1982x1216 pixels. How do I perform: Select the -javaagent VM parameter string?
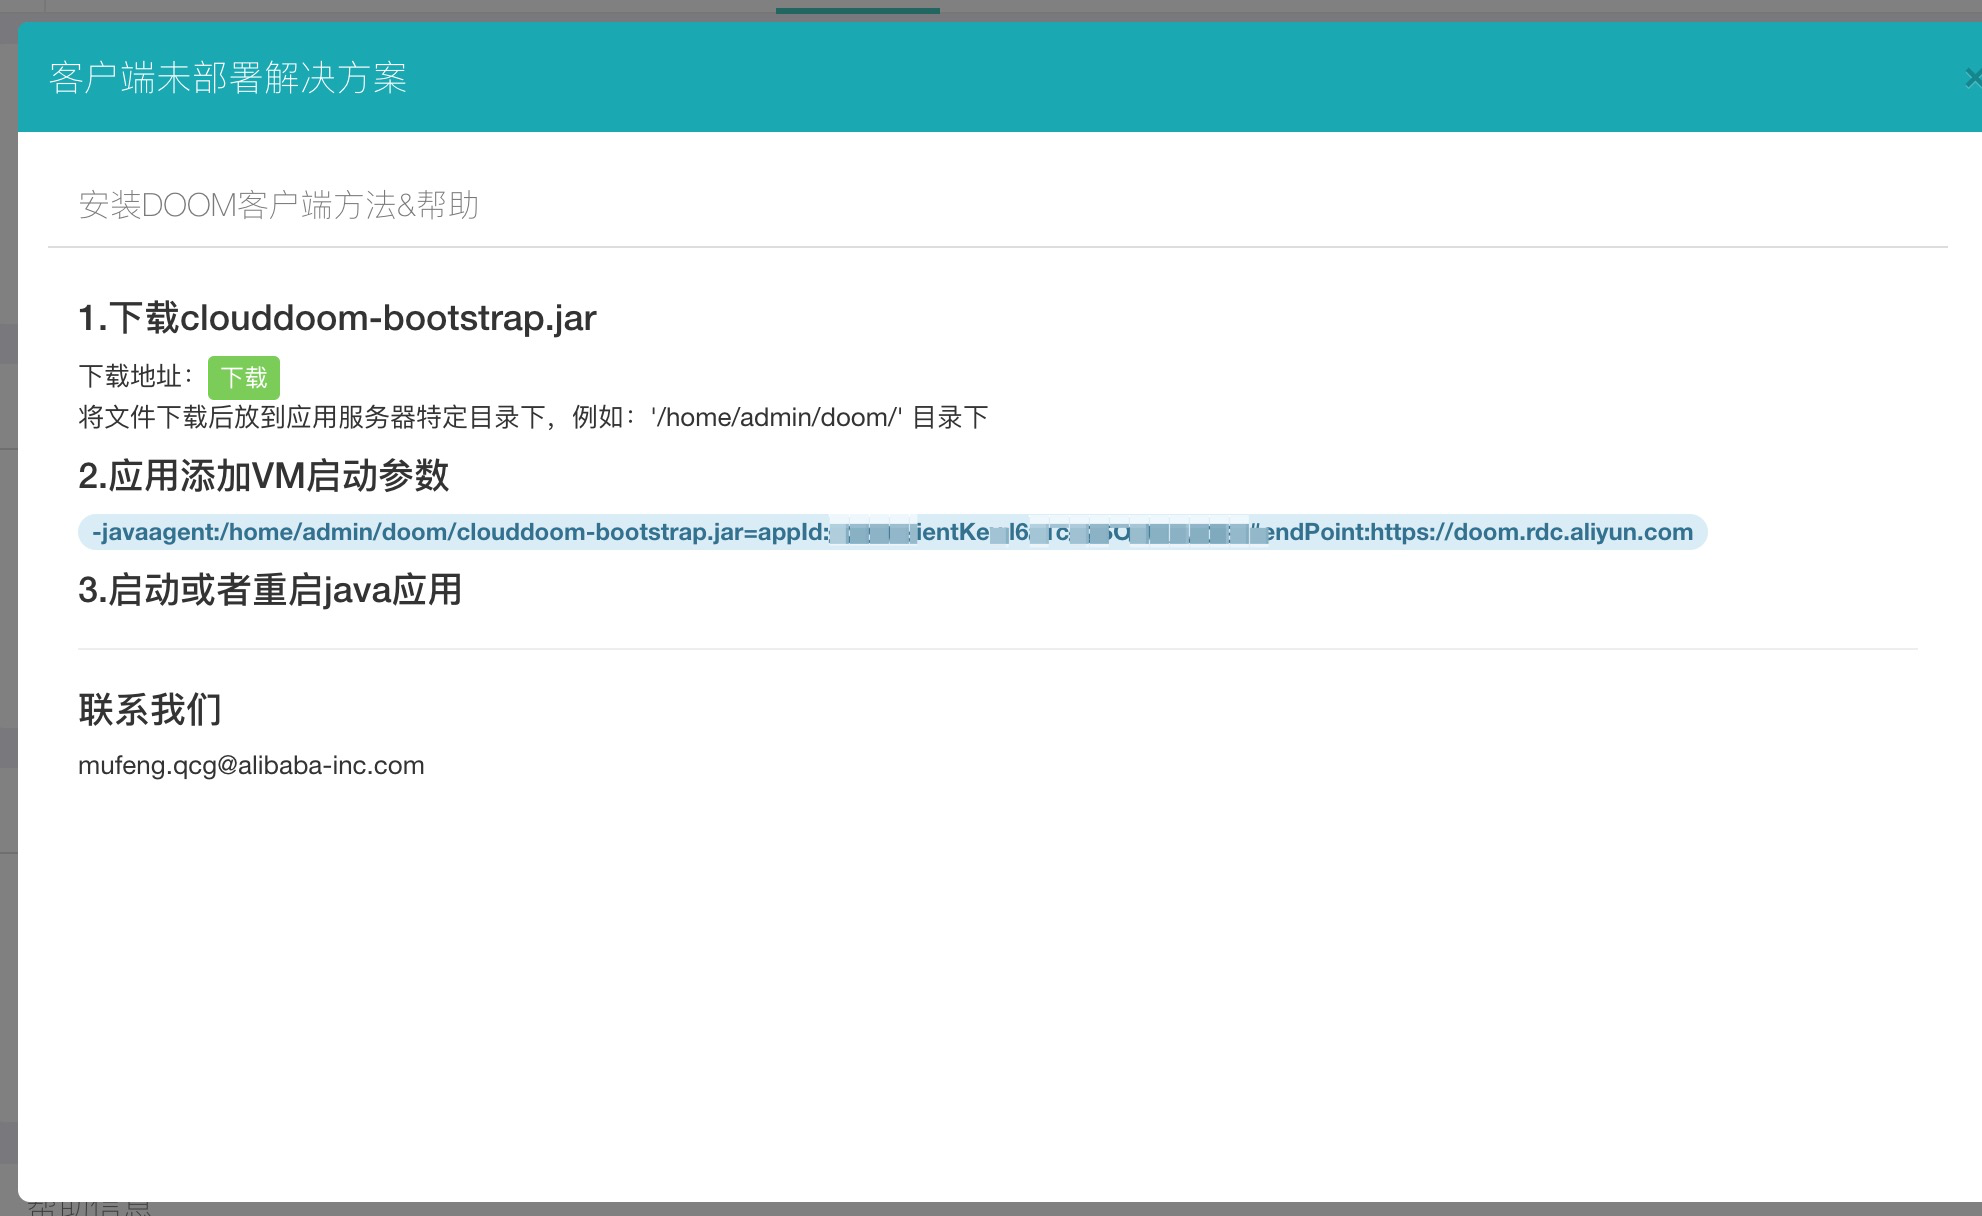pyautogui.click(x=892, y=532)
